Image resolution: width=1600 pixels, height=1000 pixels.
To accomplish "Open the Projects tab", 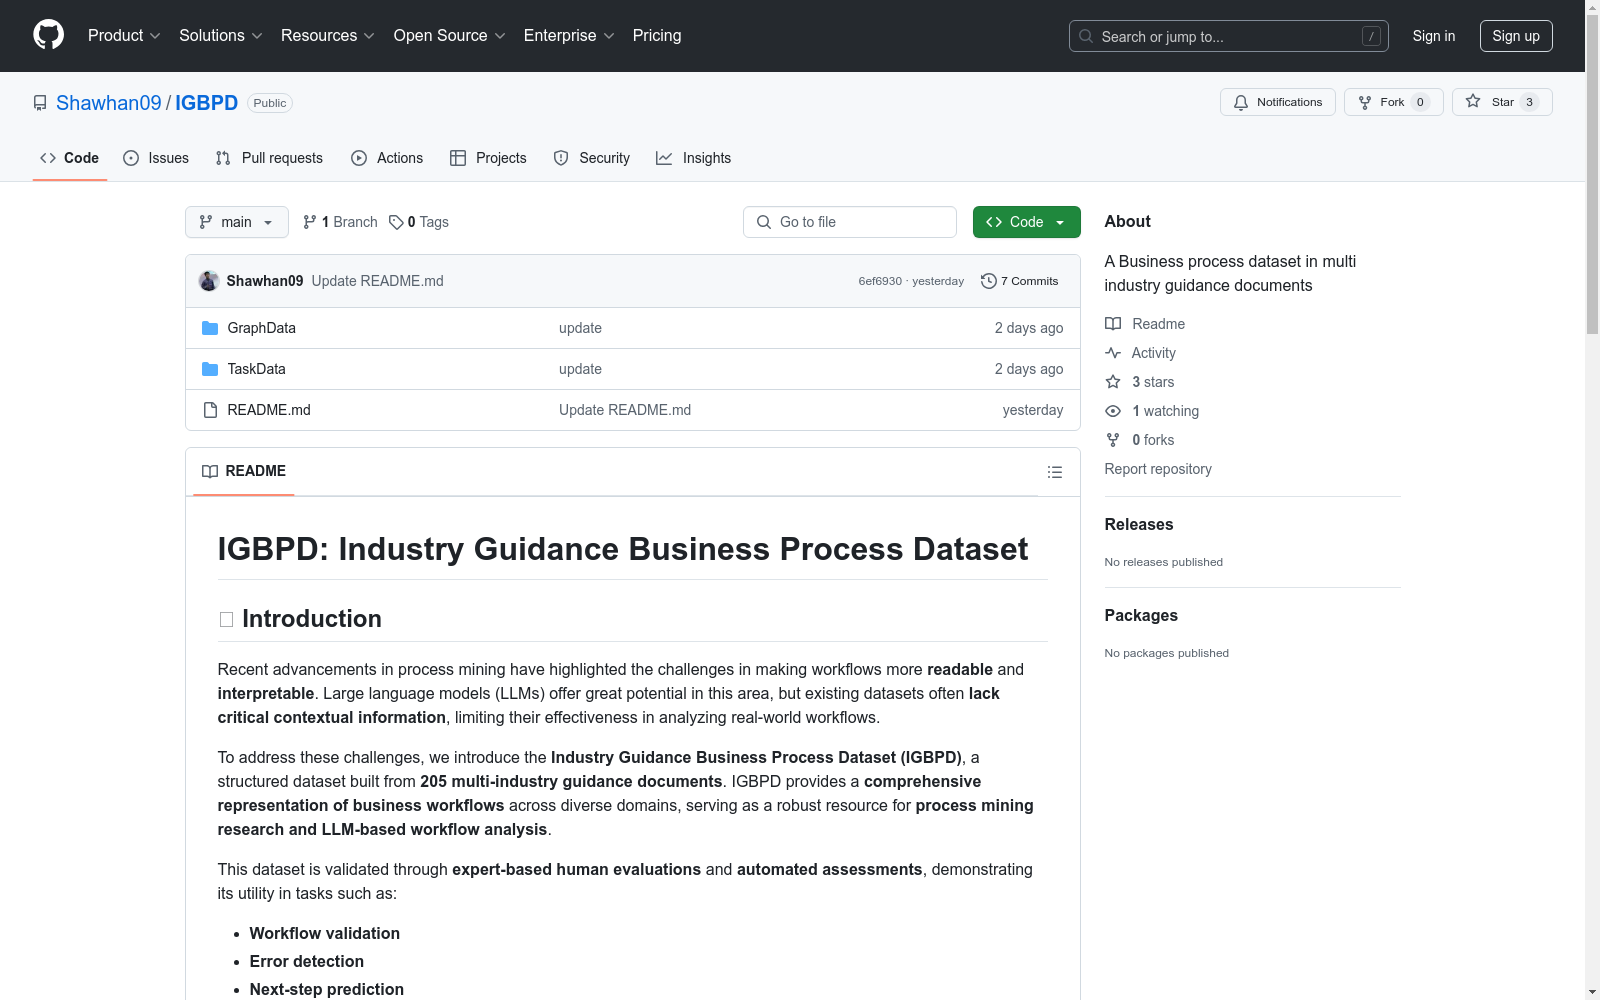I will point(488,158).
